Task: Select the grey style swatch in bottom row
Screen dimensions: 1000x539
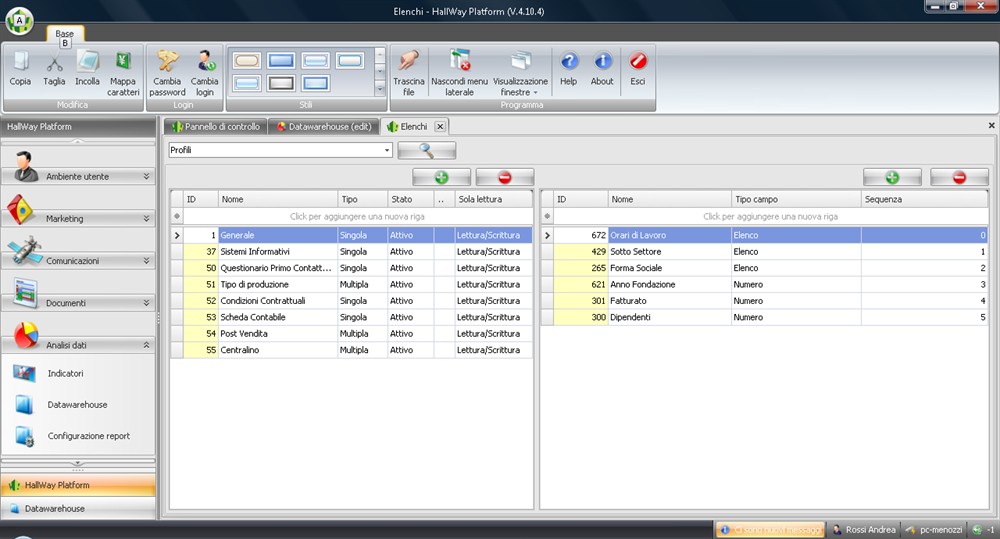Action: (281, 83)
